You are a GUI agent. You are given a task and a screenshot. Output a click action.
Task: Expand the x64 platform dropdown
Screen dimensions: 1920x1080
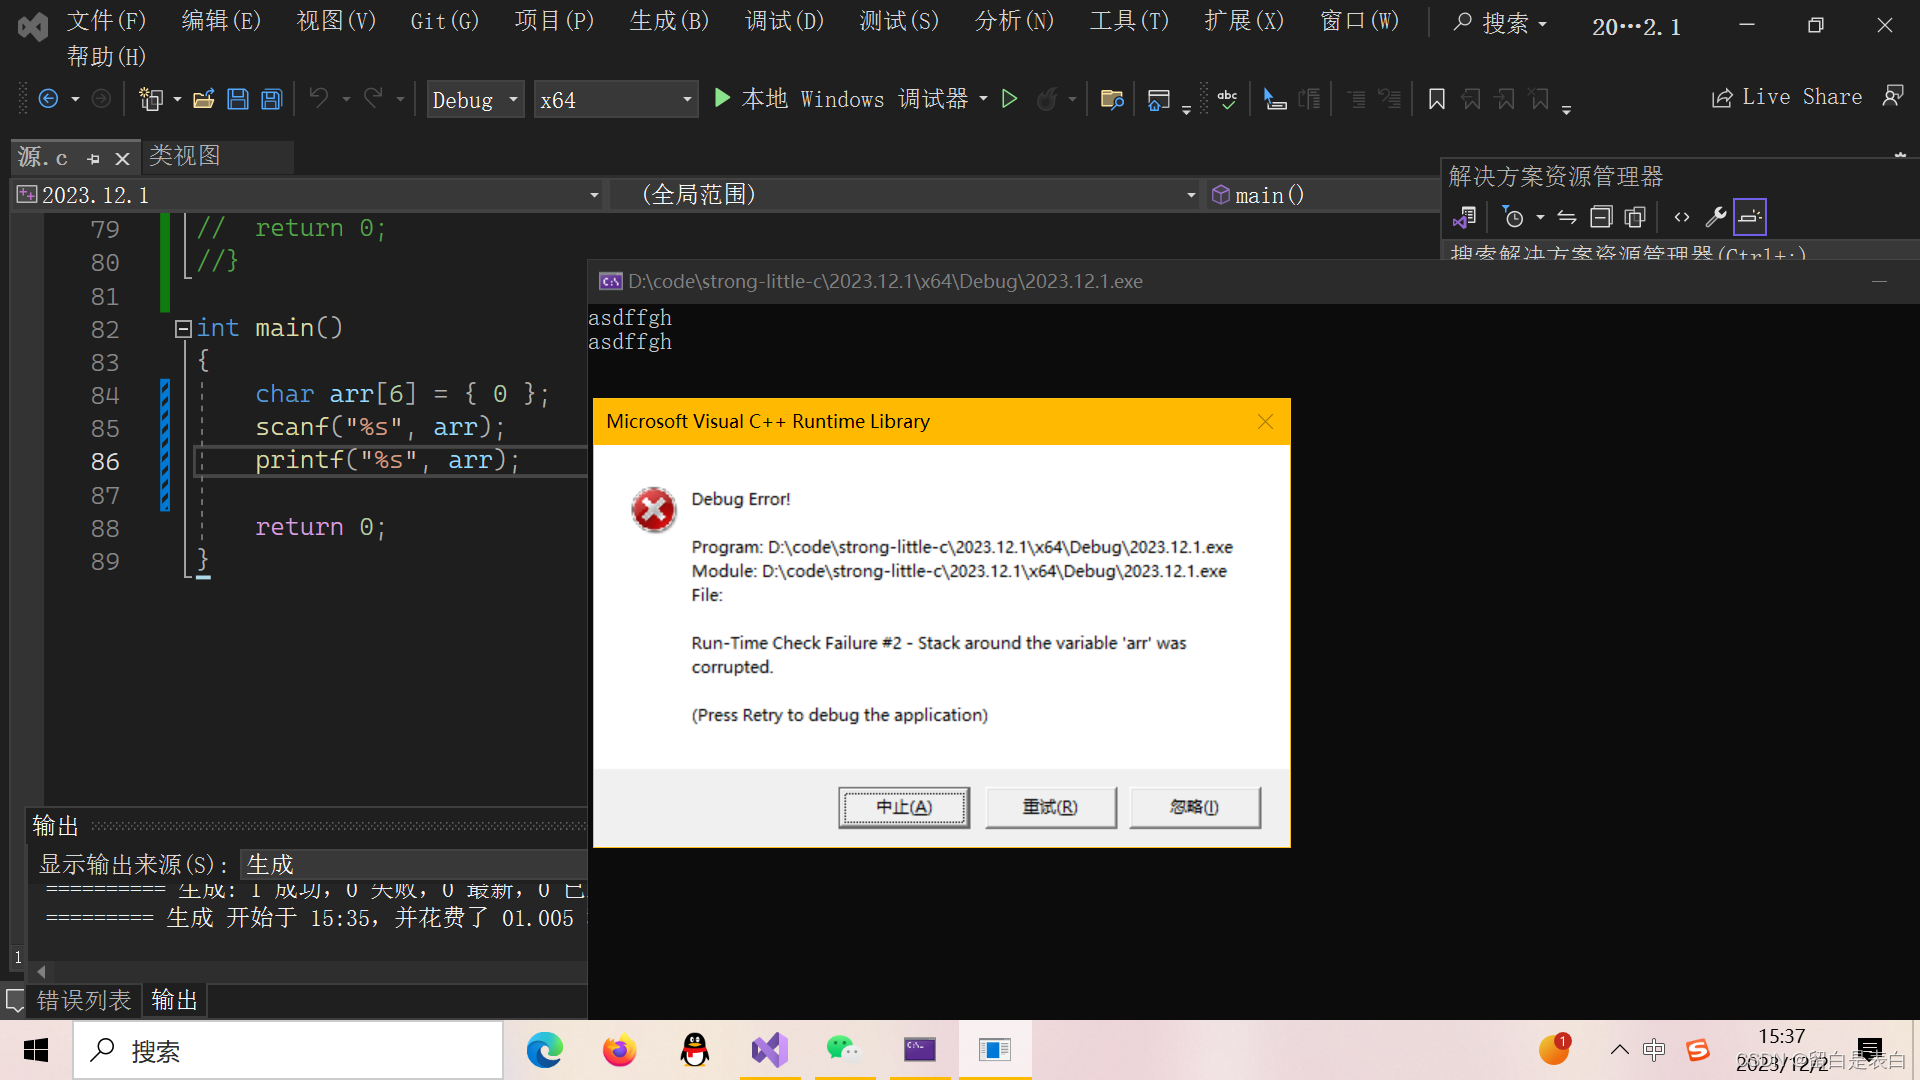click(x=687, y=100)
